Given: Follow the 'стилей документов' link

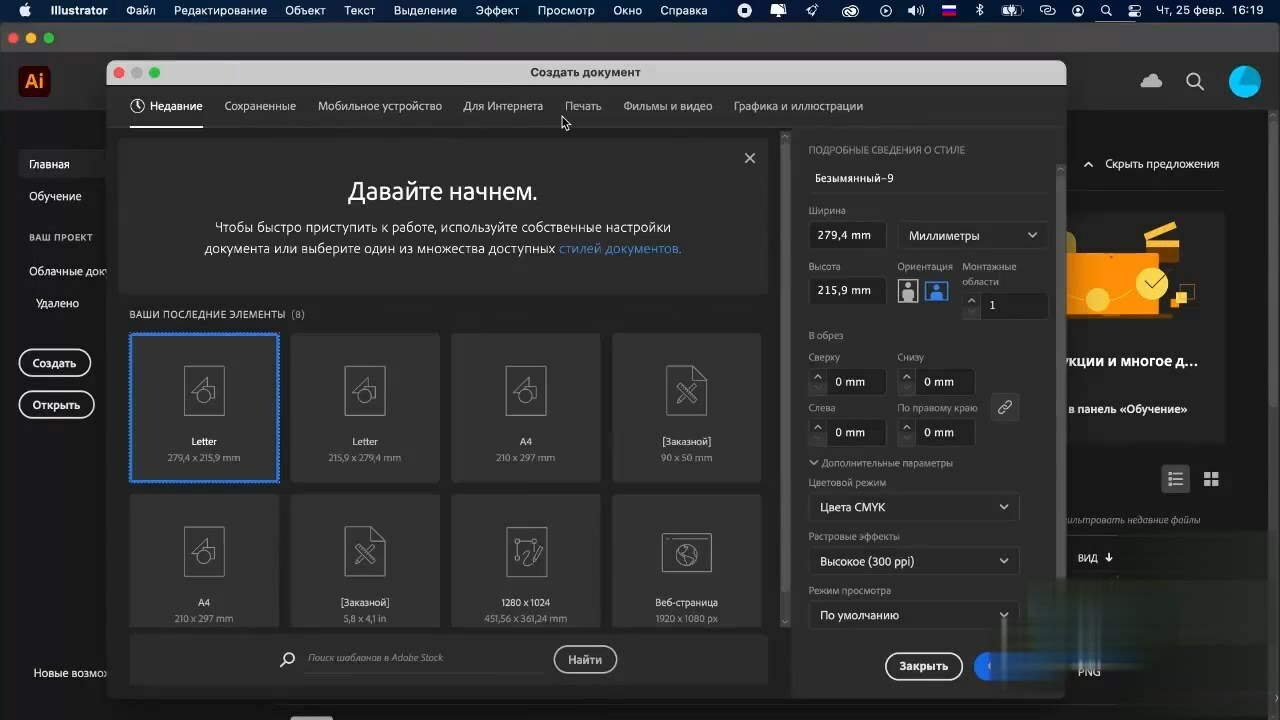Looking at the screenshot, I should pyautogui.click(x=620, y=248).
